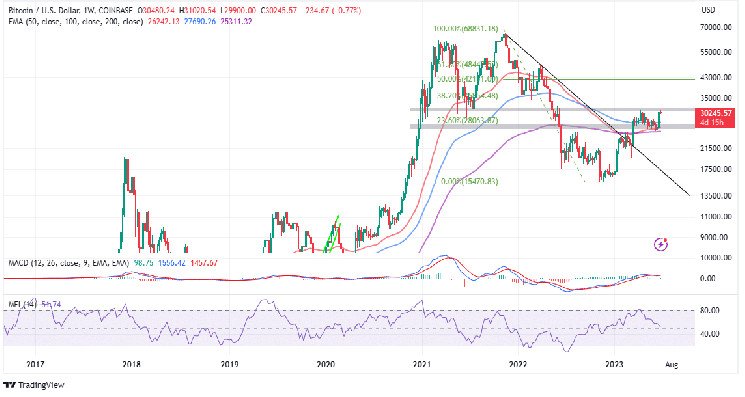Click the MFI 80.00 scale label
The height and width of the screenshot is (397, 745).
(710, 311)
